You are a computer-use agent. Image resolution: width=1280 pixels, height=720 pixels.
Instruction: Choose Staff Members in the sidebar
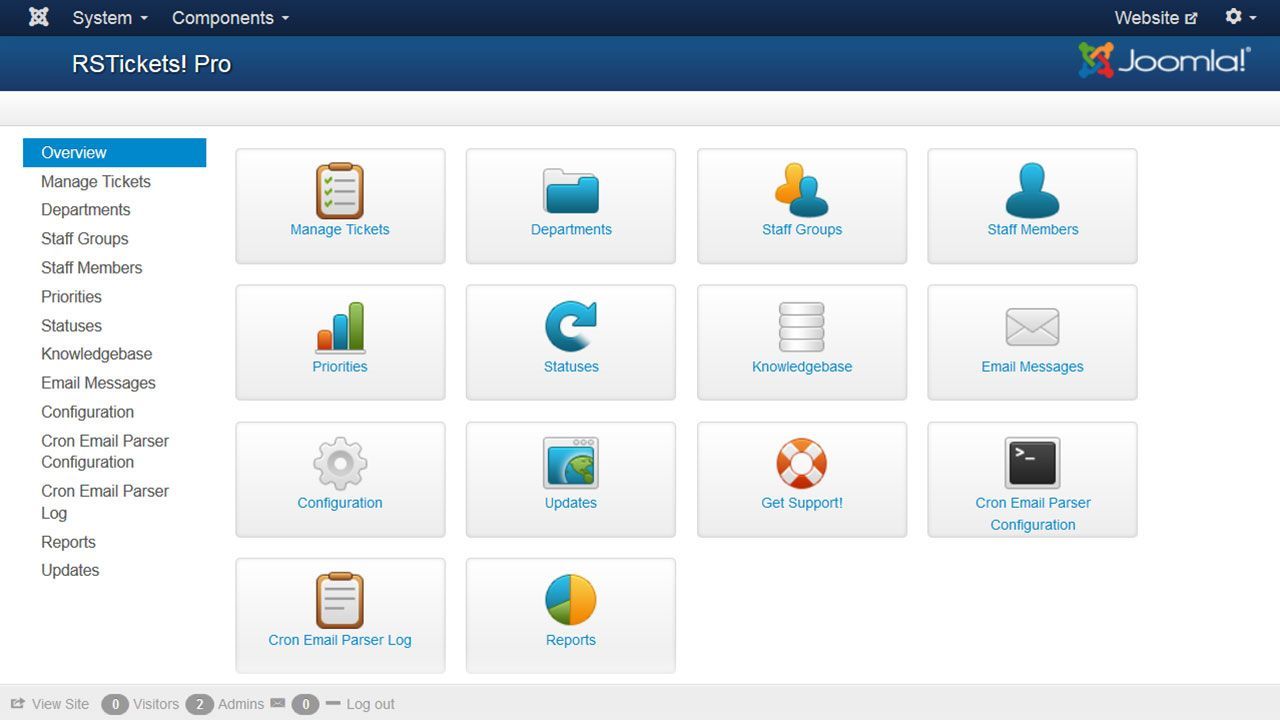[92, 268]
